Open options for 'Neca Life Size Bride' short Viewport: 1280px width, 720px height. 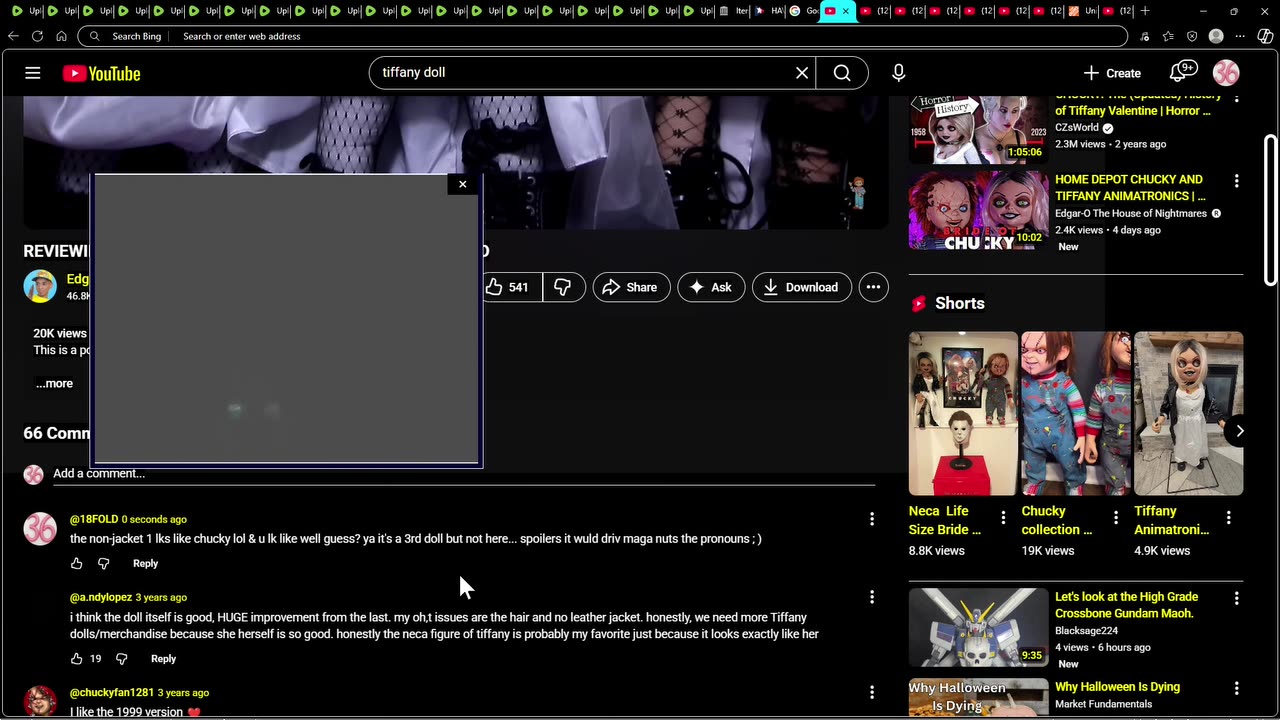(1004, 518)
